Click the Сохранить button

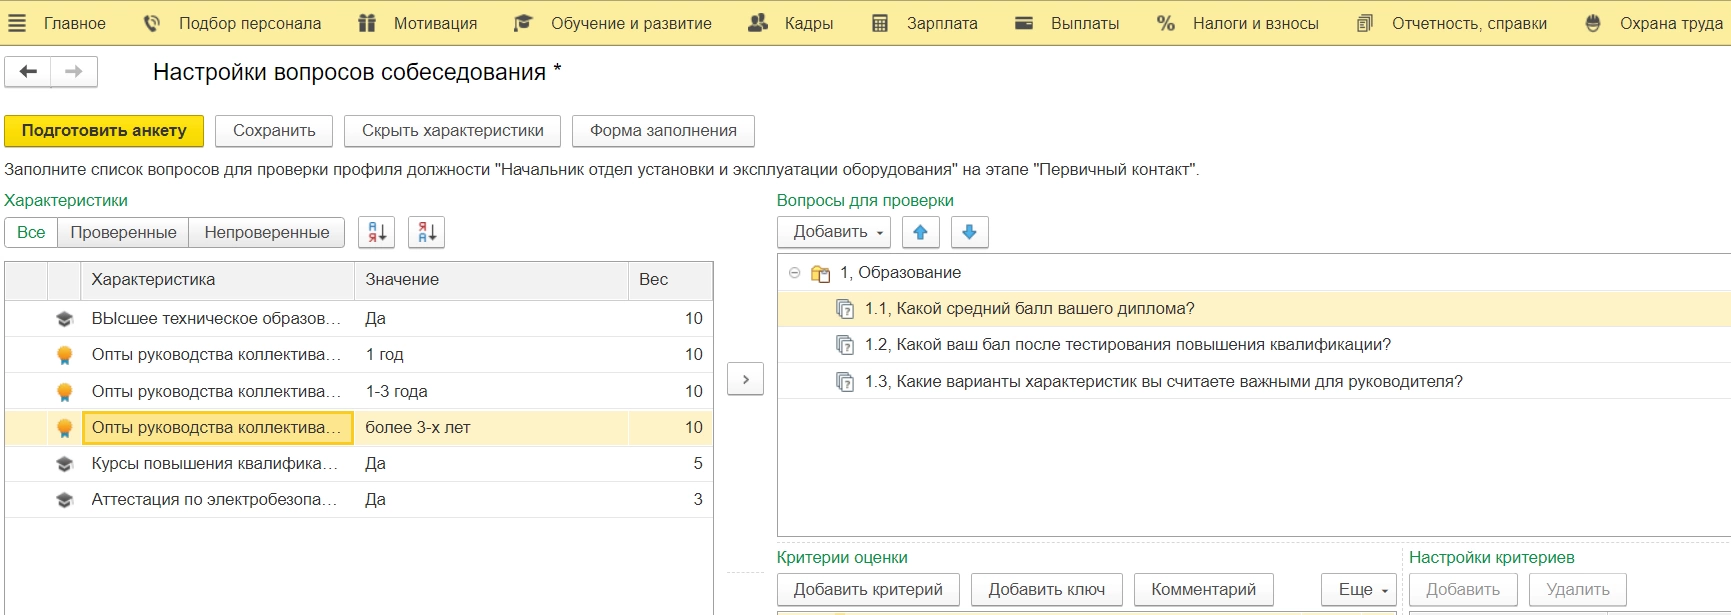click(274, 131)
